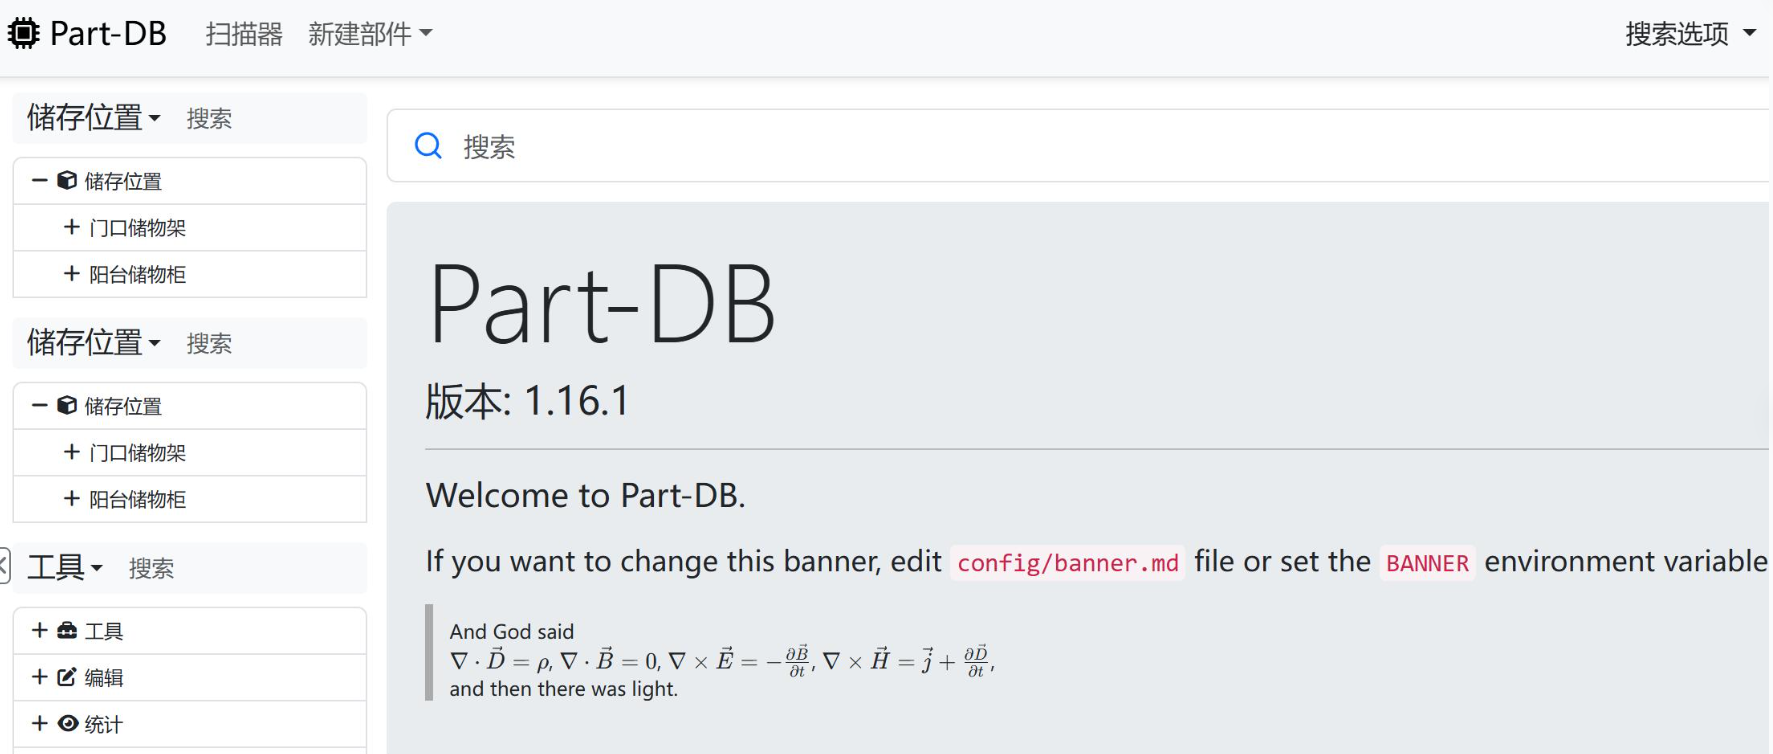Expand 门口储物架 in the second tree
Screen dimensions: 1773x754
pyautogui.click(x=72, y=452)
